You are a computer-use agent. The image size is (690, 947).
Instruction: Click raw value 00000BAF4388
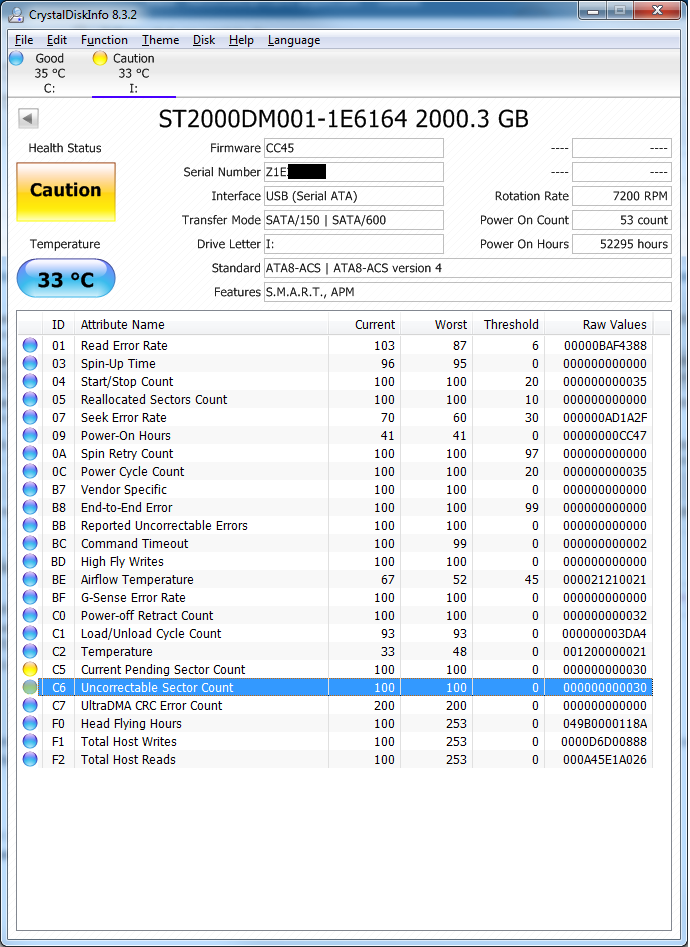[x=605, y=345]
